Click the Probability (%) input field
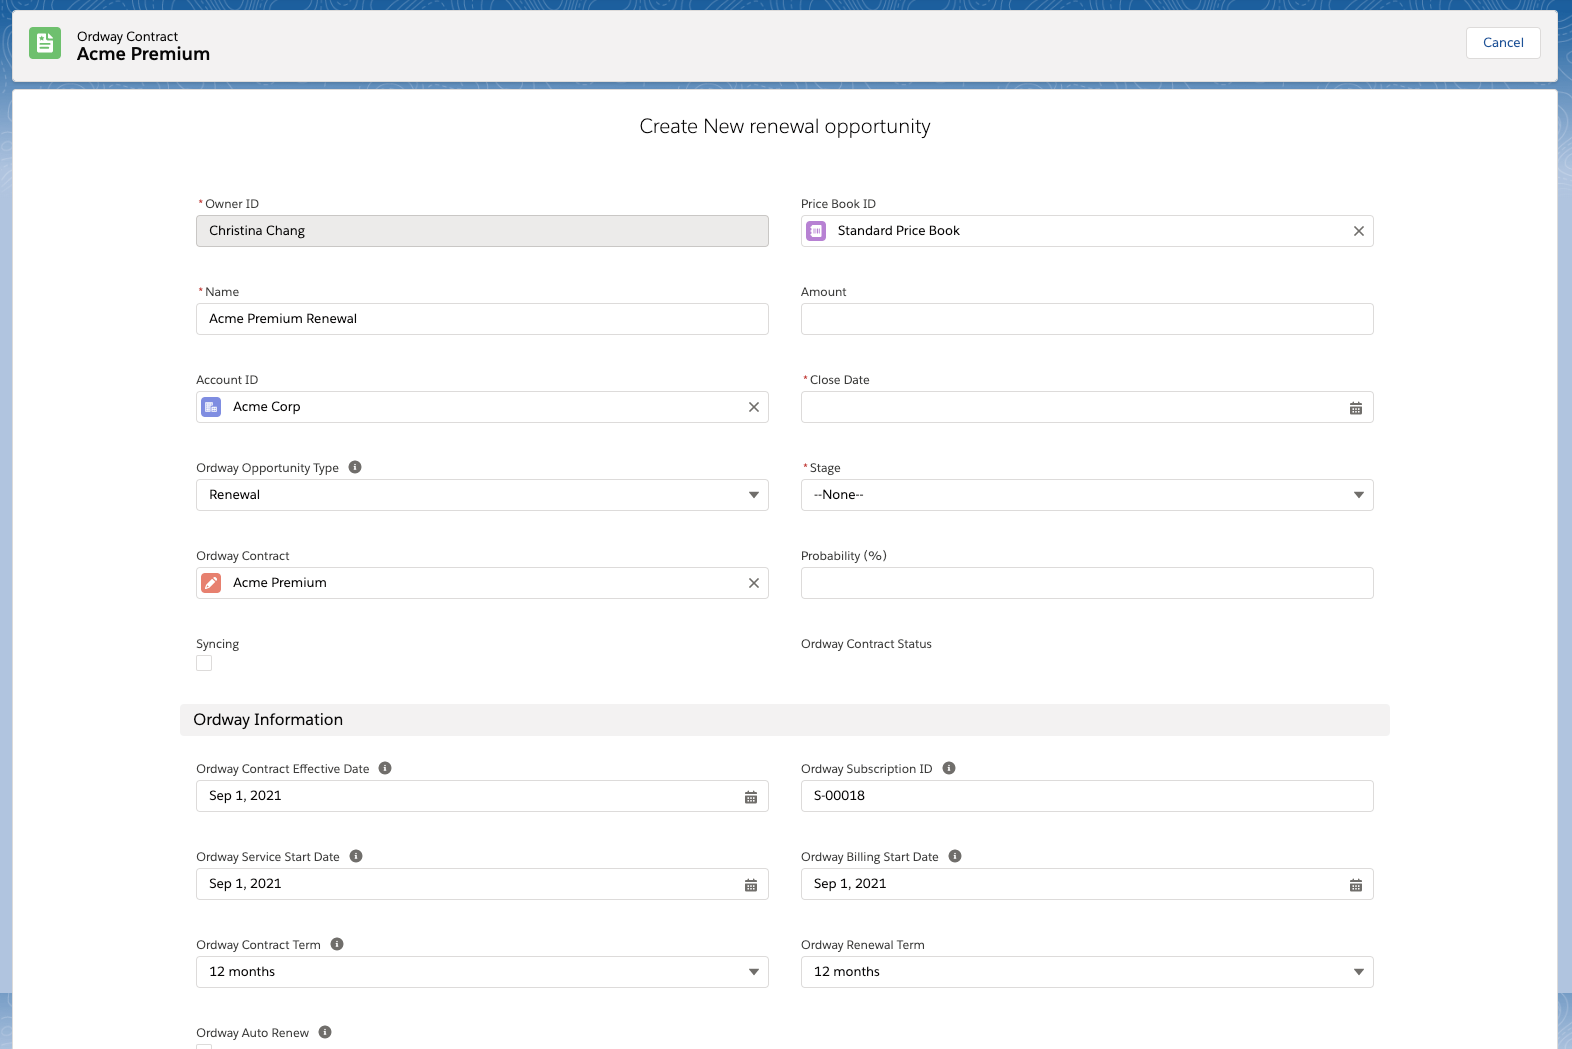This screenshot has height=1049, width=1572. [1086, 583]
